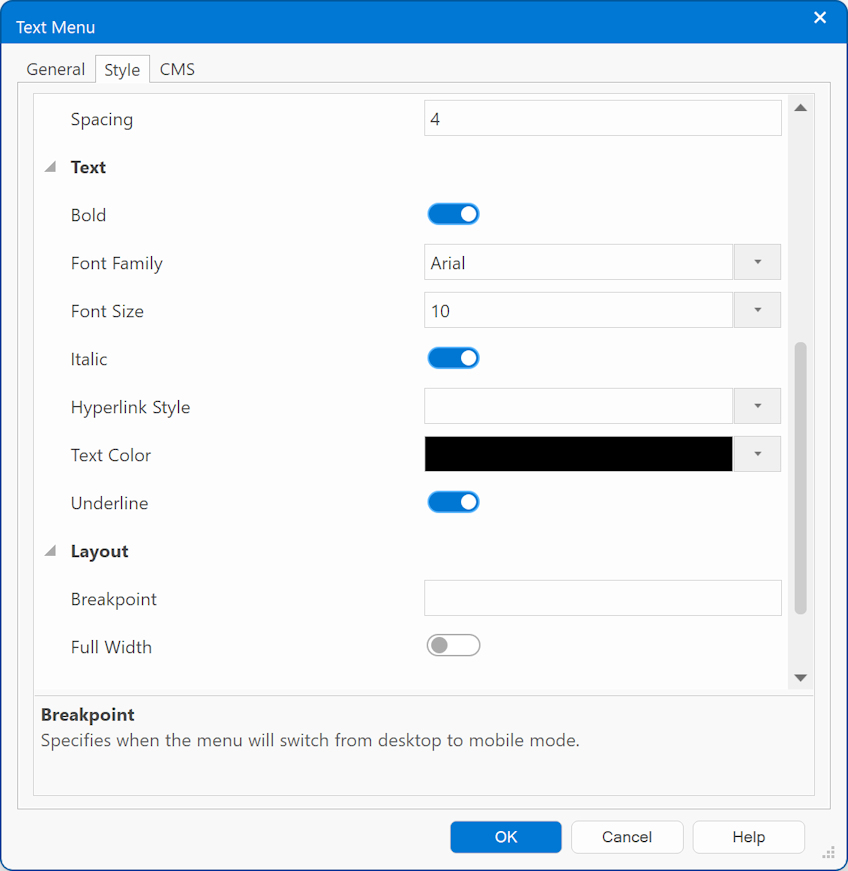Image resolution: width=848 pixels, height=871 pixels.
Task: Click the scroll up arrow
Action: (x=800, y=108)
